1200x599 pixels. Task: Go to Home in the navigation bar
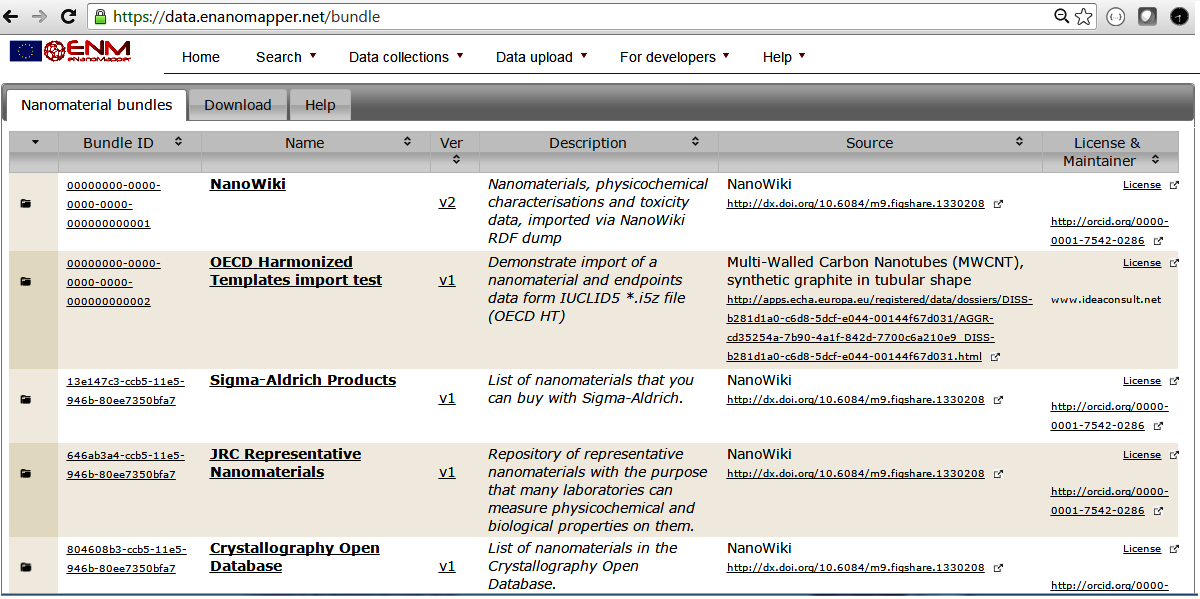tap(201, 57)
